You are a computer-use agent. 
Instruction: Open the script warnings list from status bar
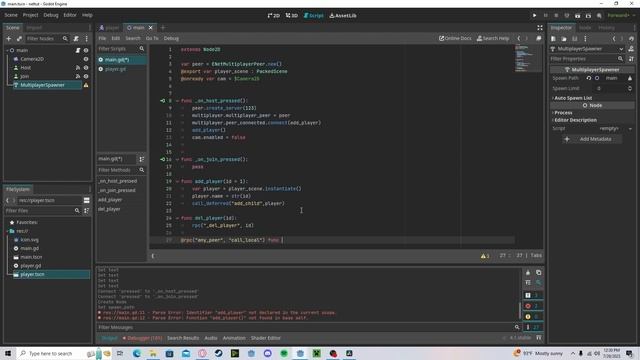[485, 256]
